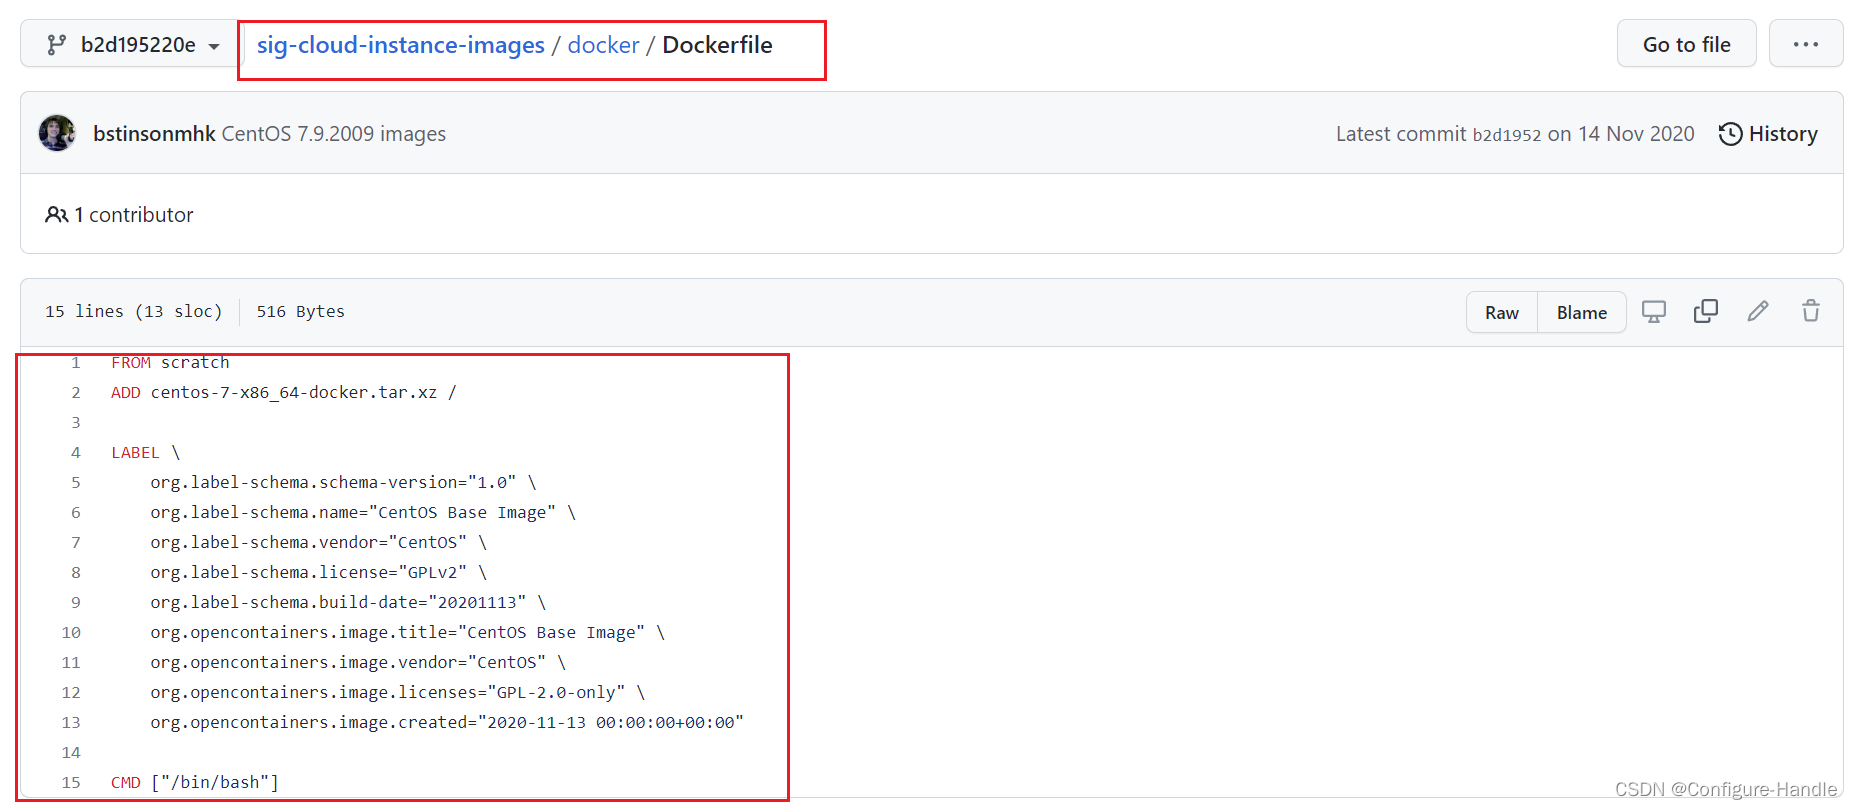Click the History clock icon

(x=1731, y=134)
